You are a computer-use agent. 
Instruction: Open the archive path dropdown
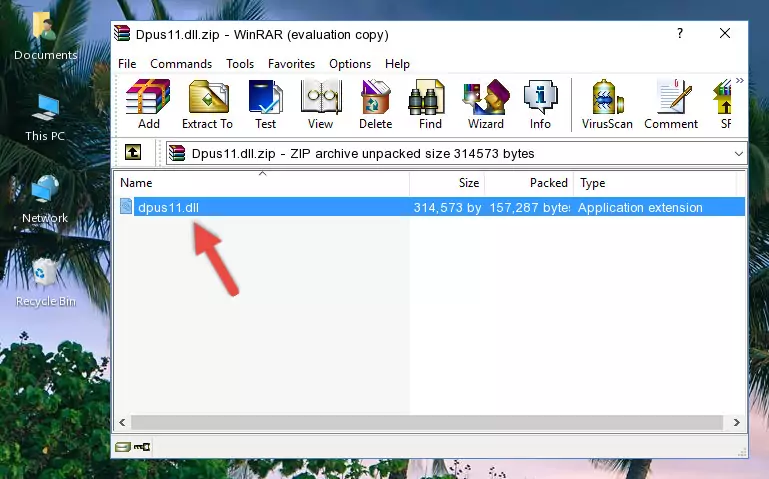pyautogui.click(x=738, y=154)
